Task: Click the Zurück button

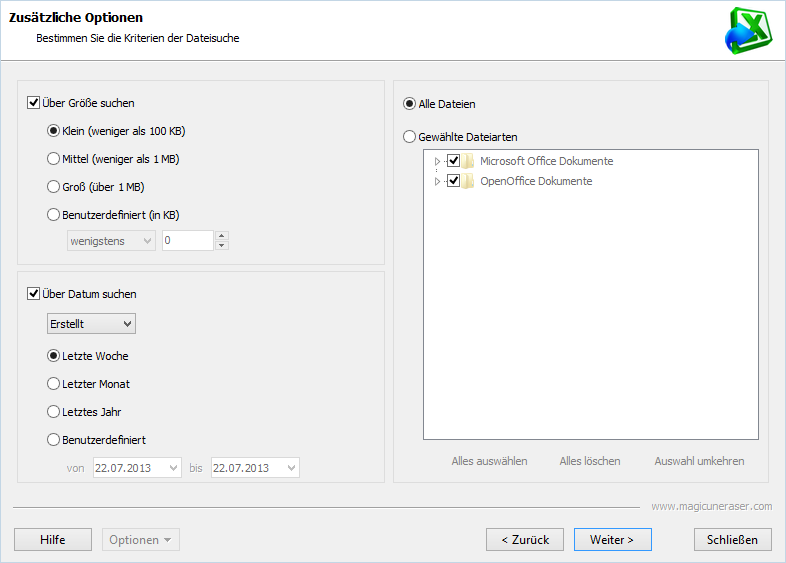Action: 525,540
